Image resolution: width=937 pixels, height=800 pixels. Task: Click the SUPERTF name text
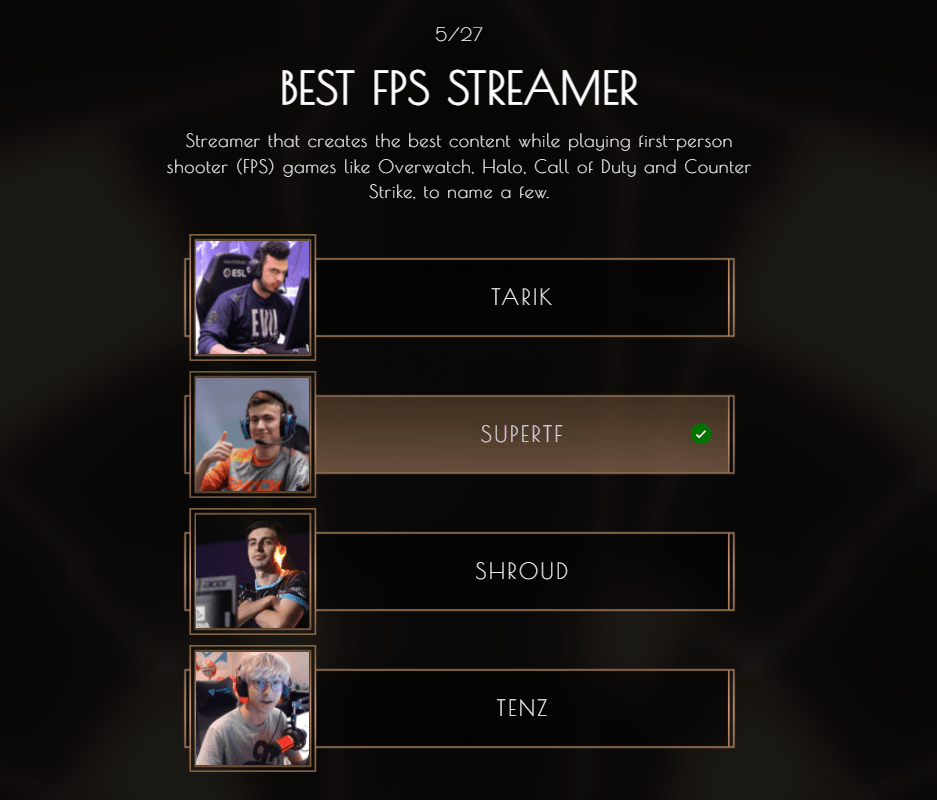522,434
